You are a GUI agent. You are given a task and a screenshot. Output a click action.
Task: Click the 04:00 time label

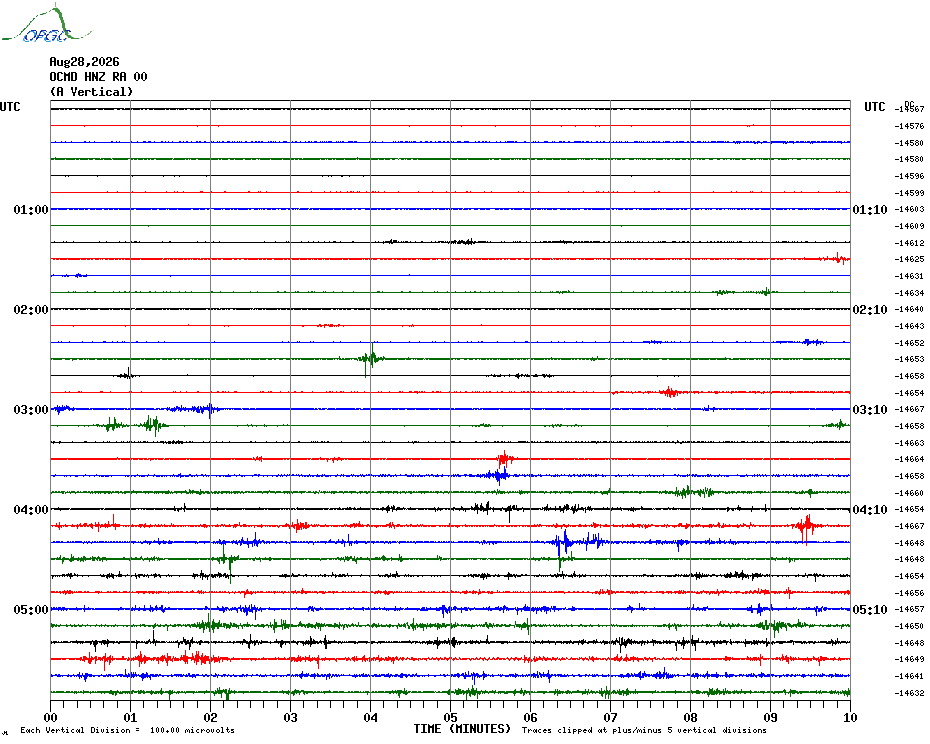coord(31,510)
